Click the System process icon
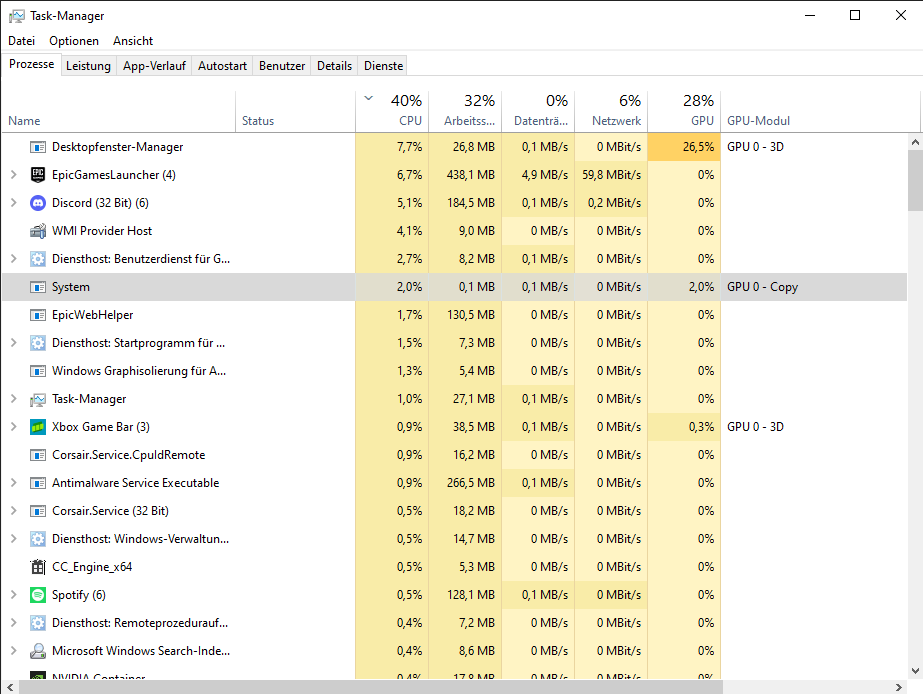Screen dimensions: 923x694 (38, 287)
